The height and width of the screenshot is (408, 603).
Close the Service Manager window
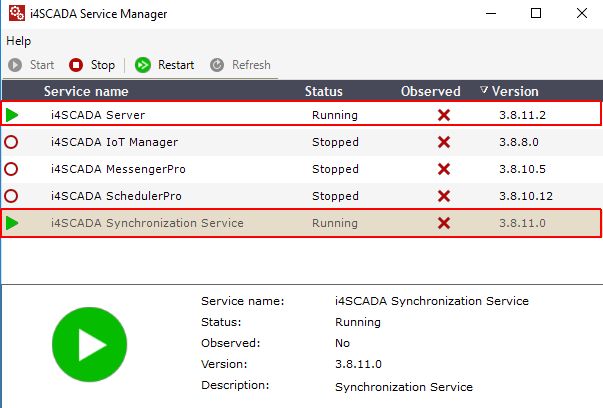(x=582, y=13)
